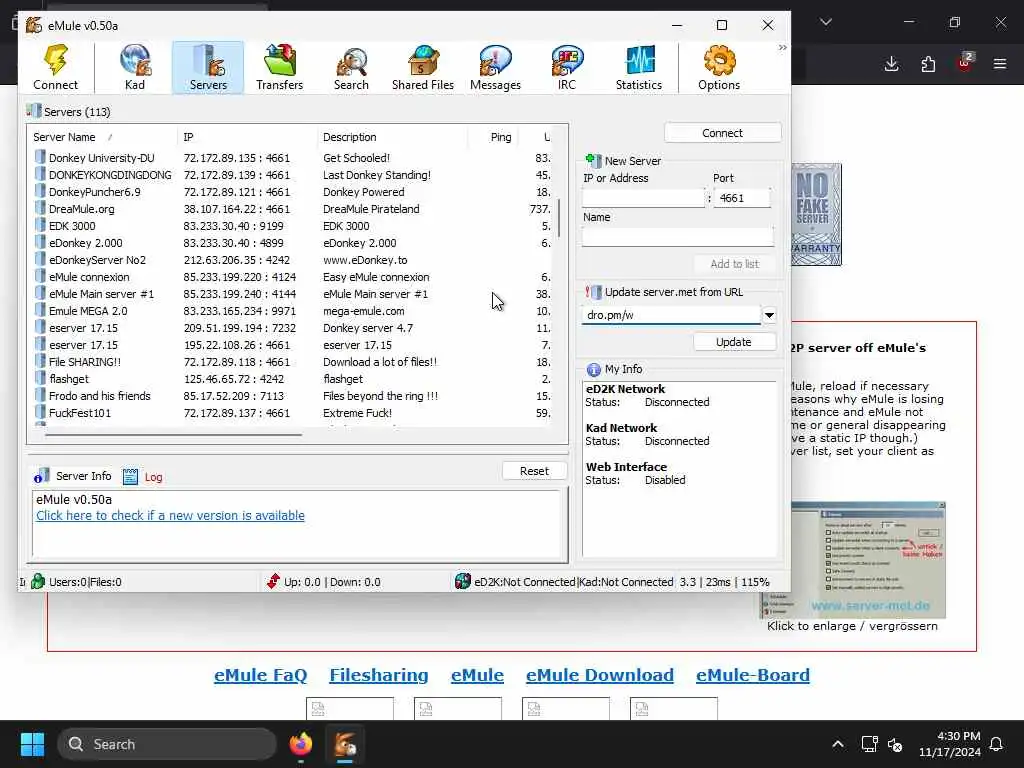1024x768 pixels.
Task: Open the Shared Files toolbar icon
Action: pos(423,68)
